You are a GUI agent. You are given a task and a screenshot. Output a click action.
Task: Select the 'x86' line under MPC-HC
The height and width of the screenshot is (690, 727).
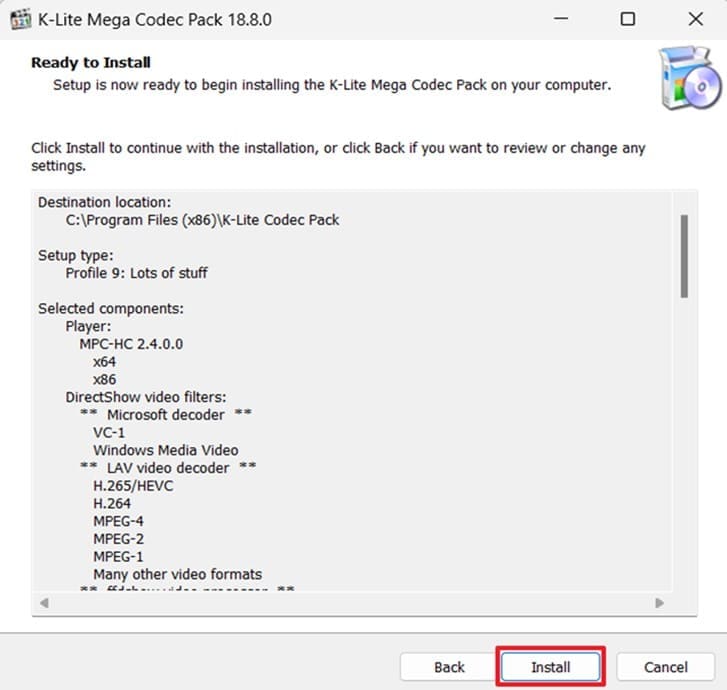[x=104, y=379]
